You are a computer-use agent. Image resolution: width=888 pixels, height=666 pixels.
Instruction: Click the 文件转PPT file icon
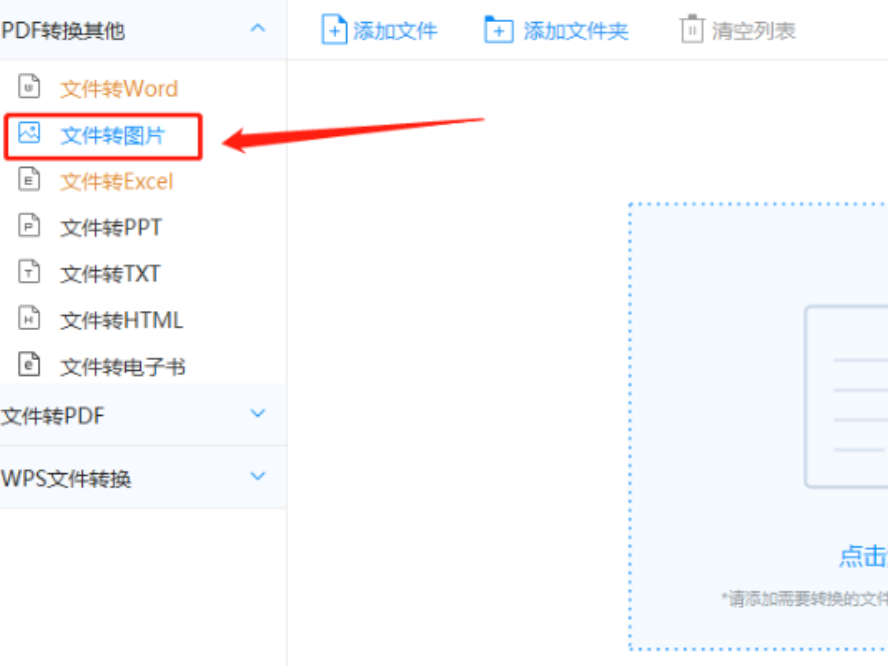click(29, 226)
